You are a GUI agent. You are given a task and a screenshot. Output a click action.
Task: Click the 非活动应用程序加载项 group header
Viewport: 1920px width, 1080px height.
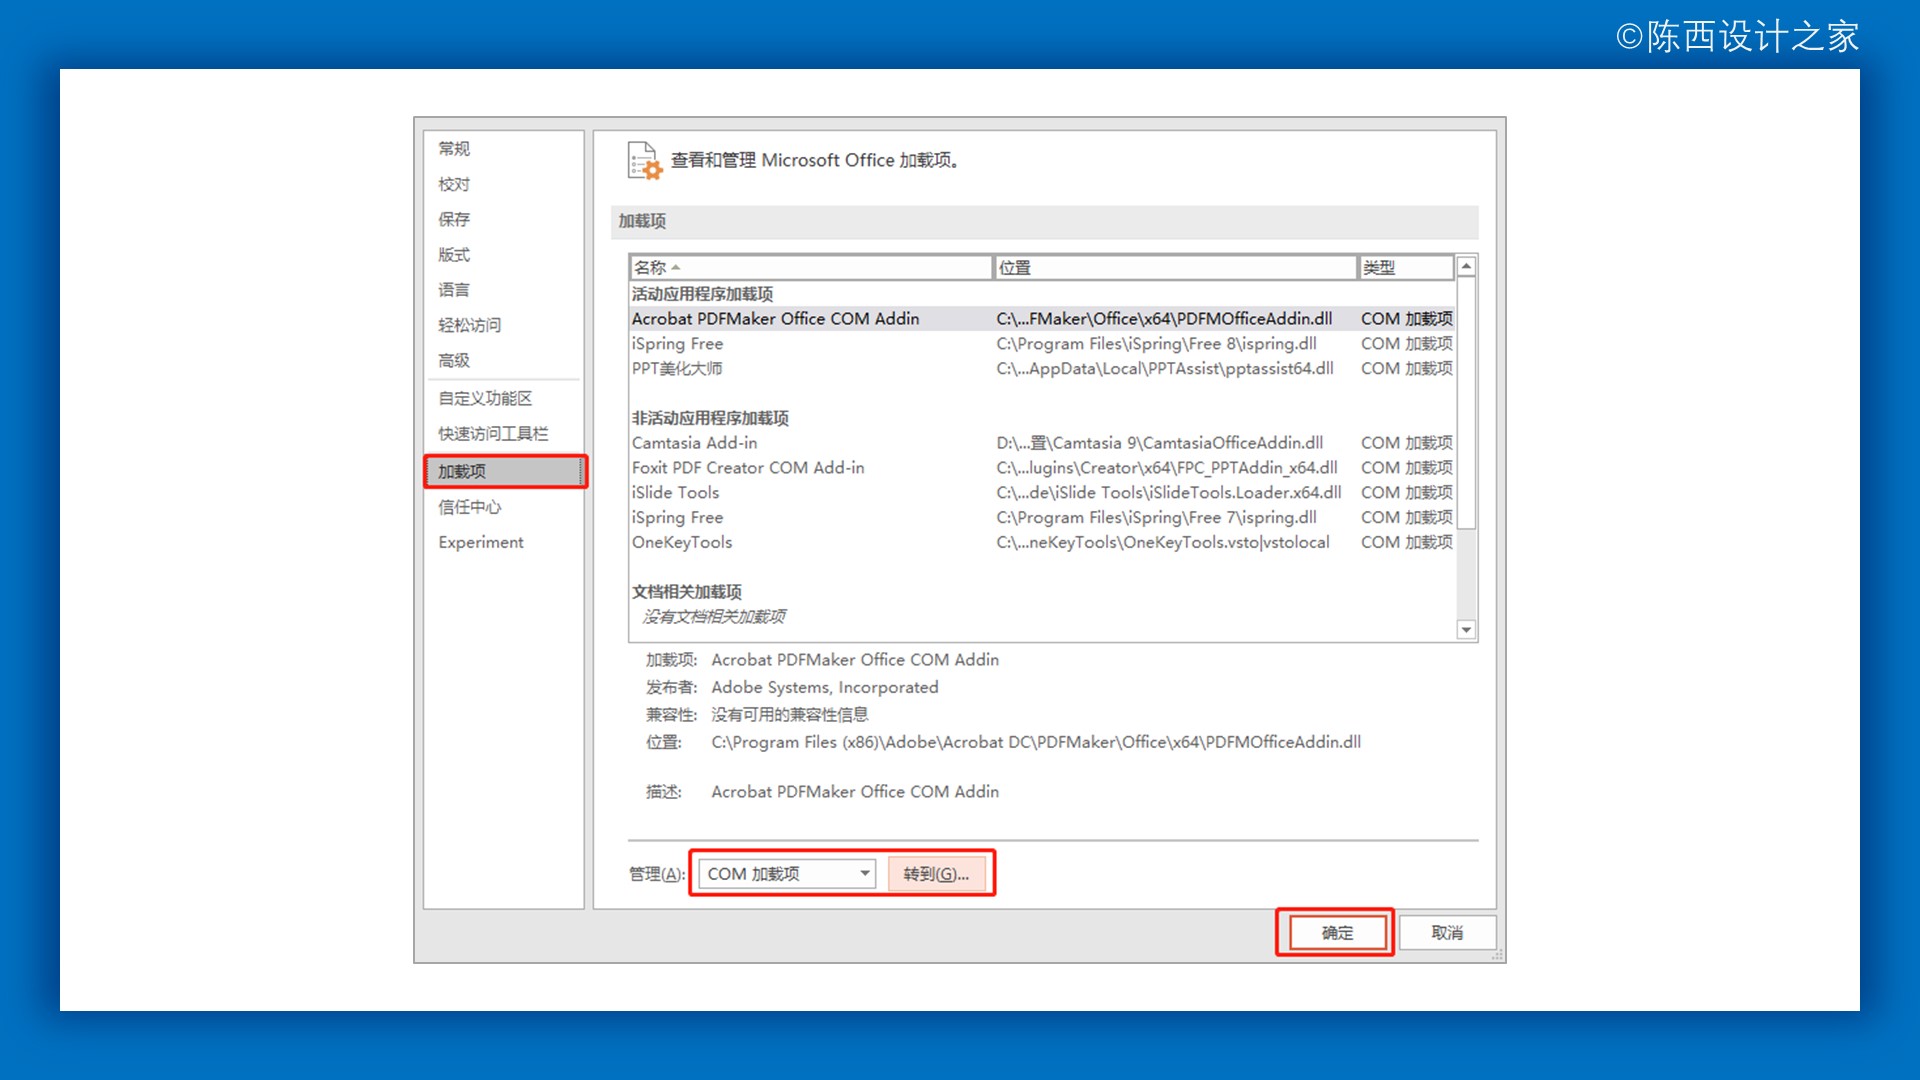tap(710, 418)
